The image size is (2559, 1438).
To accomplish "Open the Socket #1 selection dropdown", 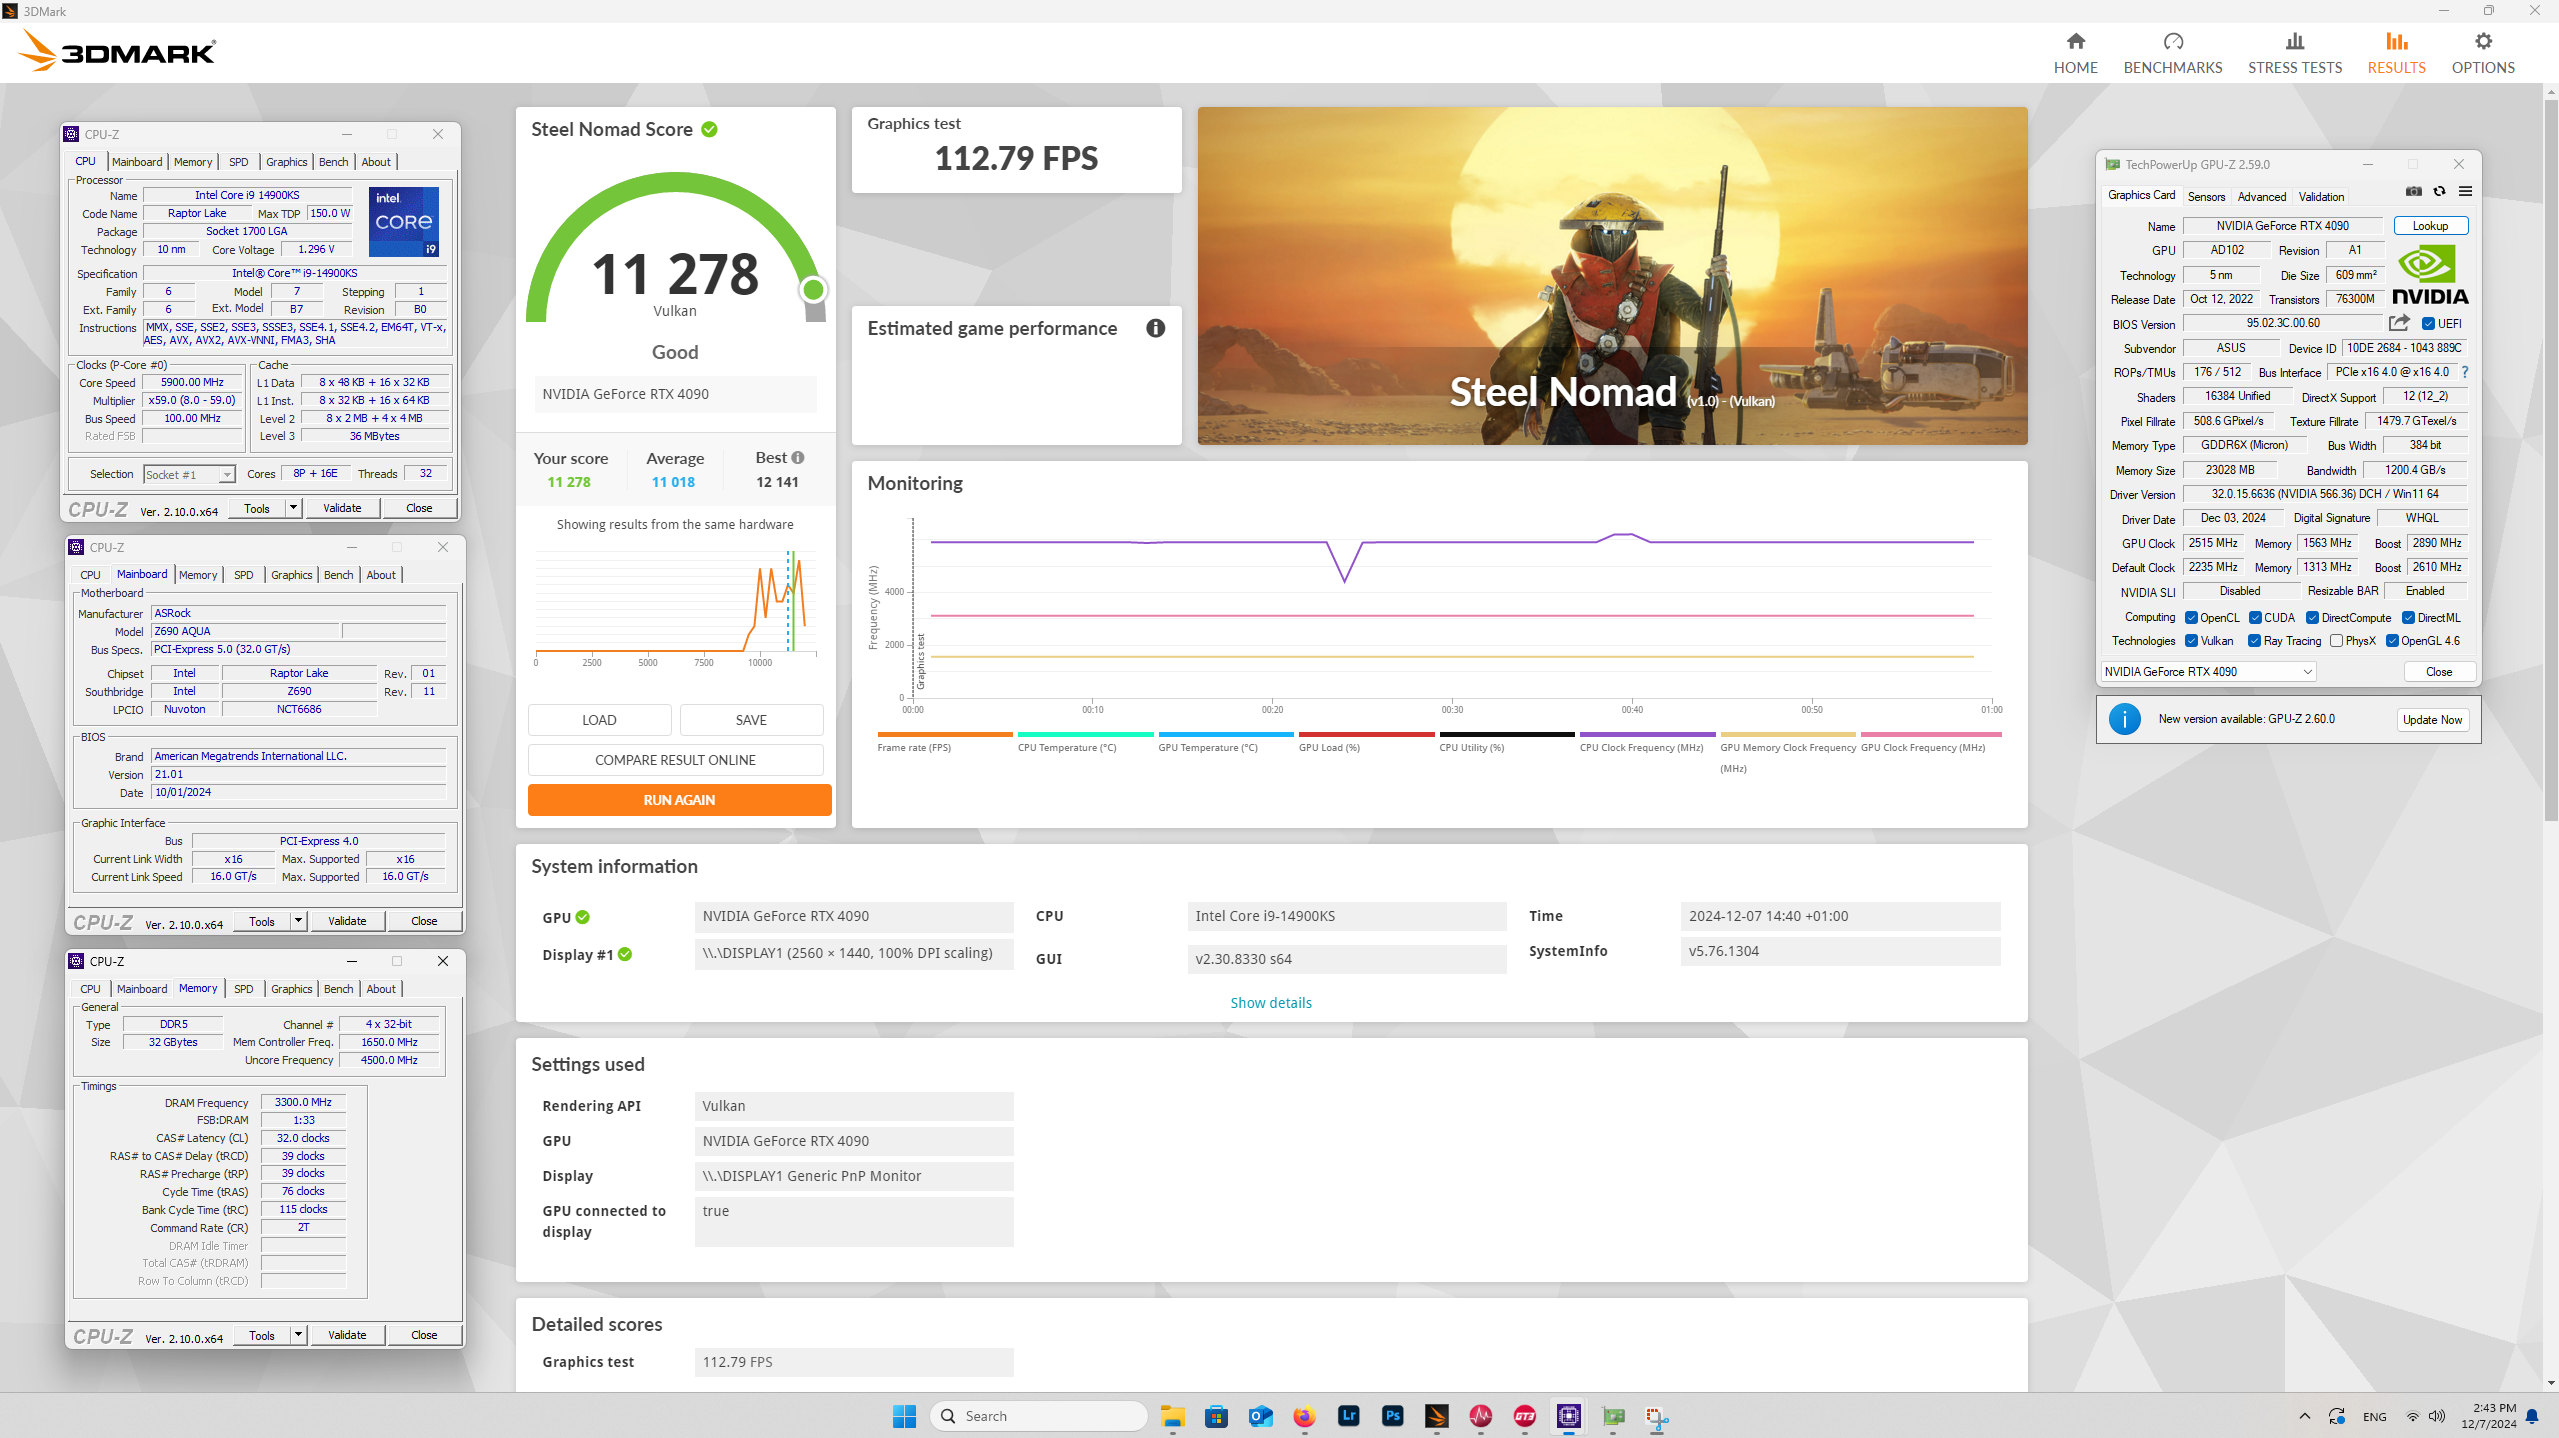I will [189, 475].
